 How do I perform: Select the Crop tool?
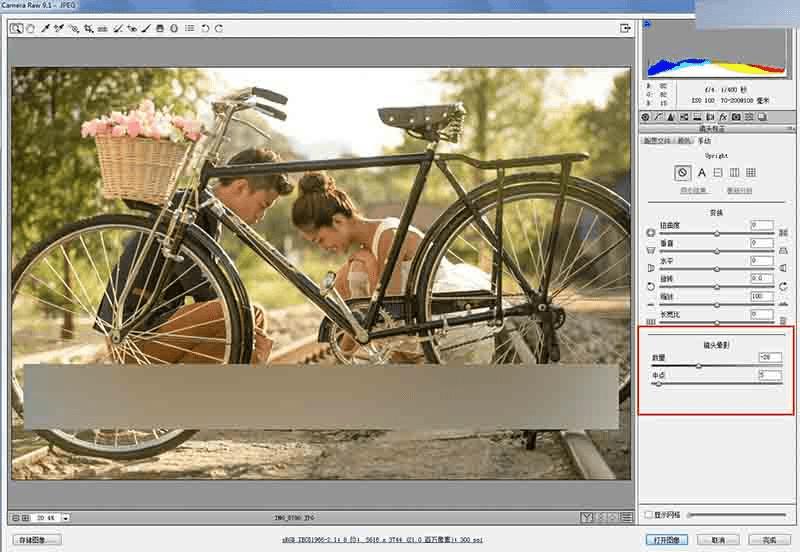click(x=88, y=29)
